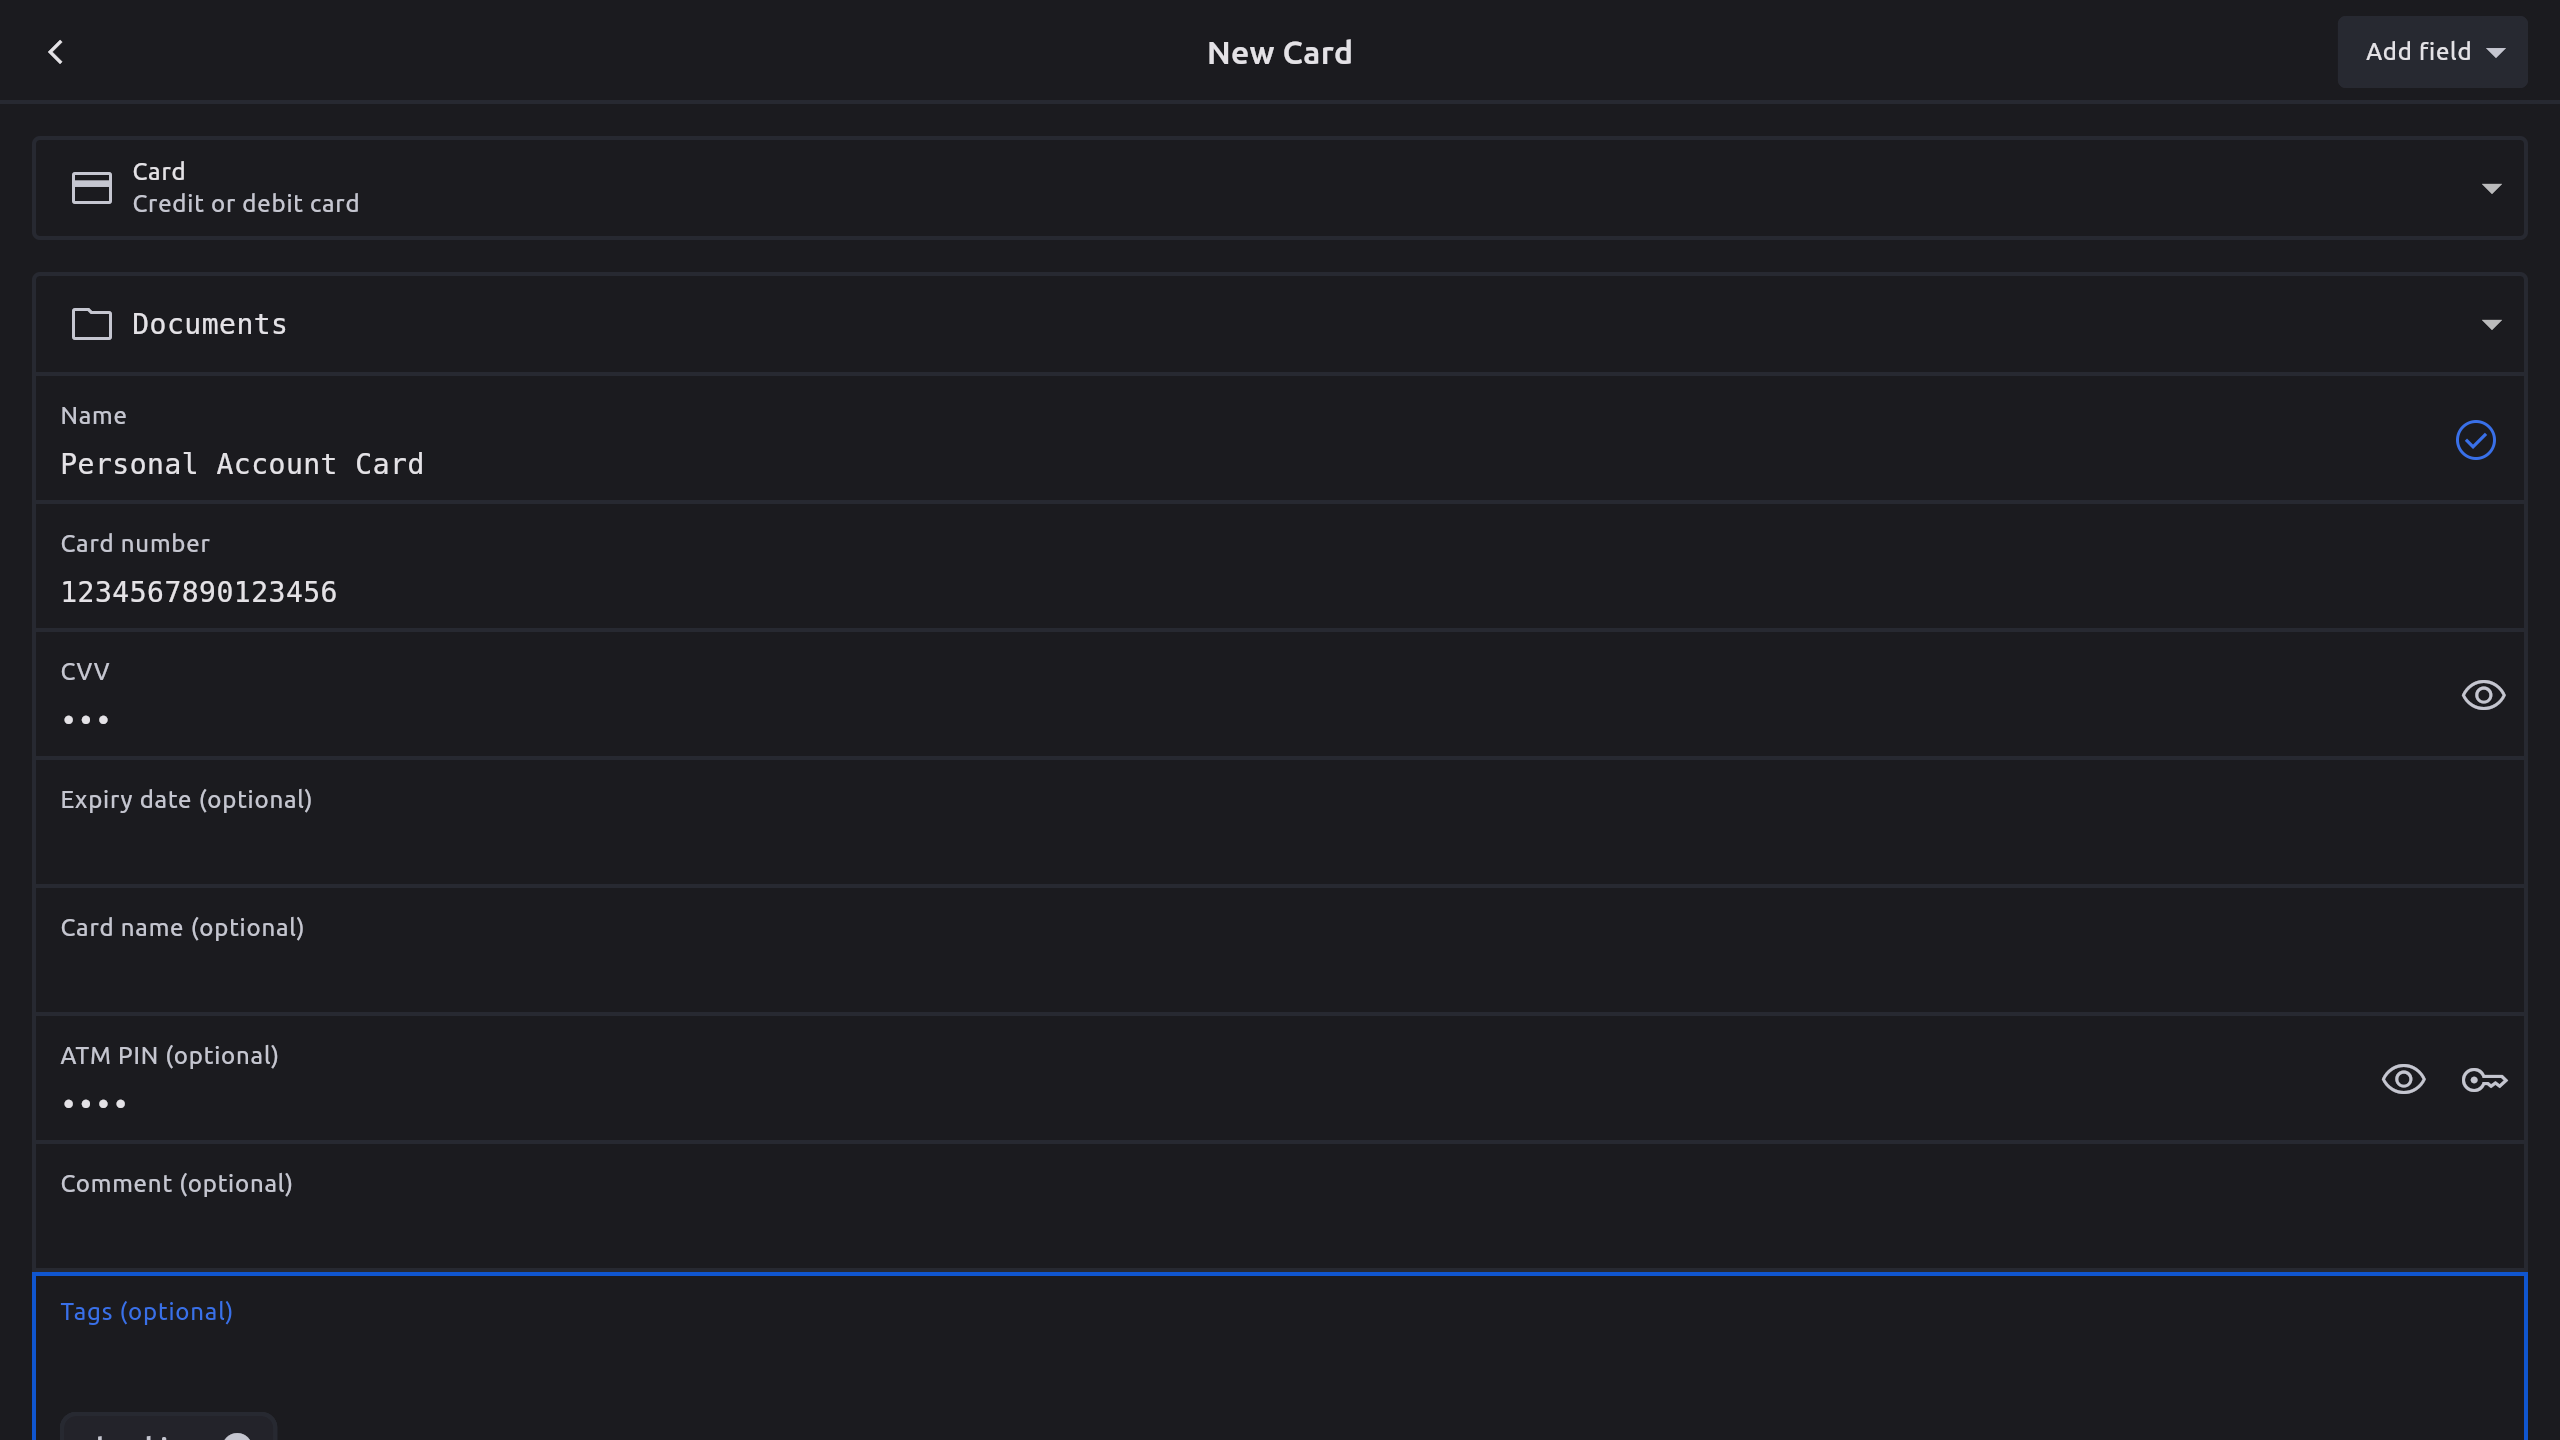Expand the Card type selector arrow
Viewport: 2560px width, 1440px height.
(2491, 188)
